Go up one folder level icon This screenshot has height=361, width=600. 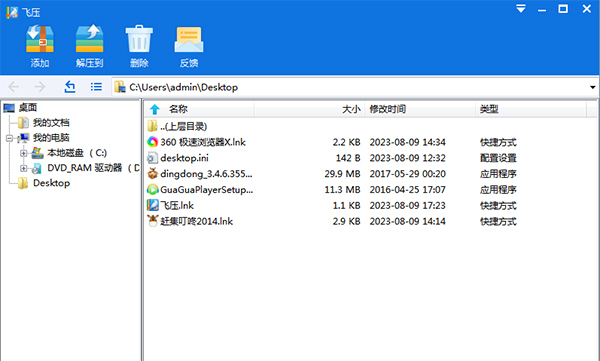click(x=70, y=87)
